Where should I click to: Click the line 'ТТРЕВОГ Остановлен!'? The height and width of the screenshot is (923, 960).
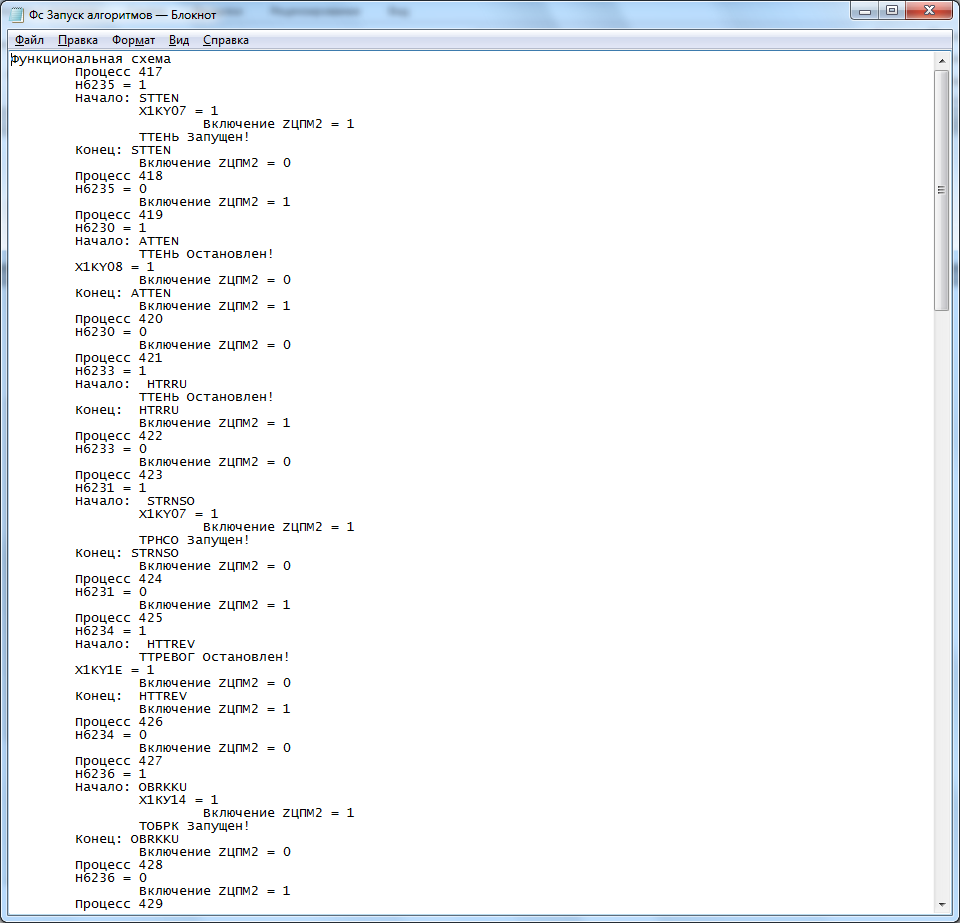214,657
